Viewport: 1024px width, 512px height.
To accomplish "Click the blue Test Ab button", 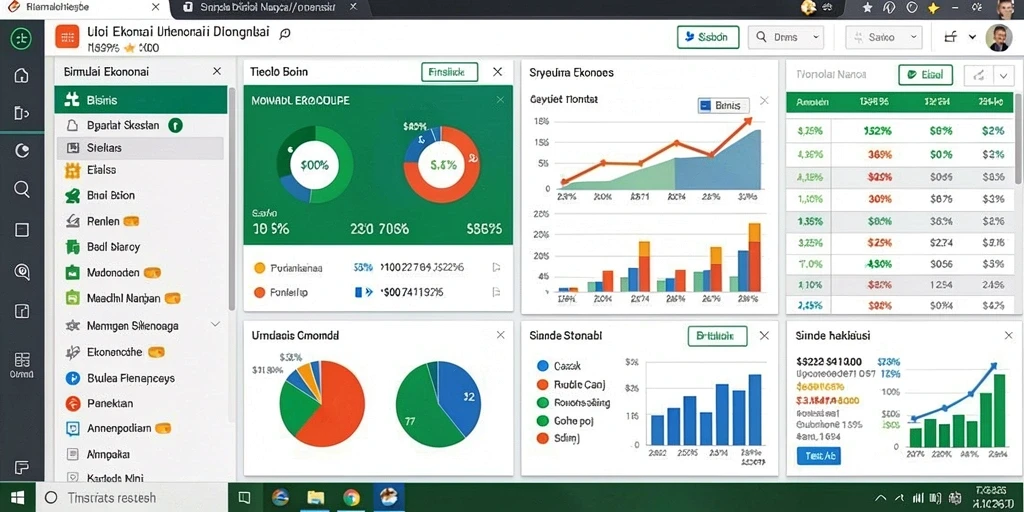I will (x=819, y=456).
